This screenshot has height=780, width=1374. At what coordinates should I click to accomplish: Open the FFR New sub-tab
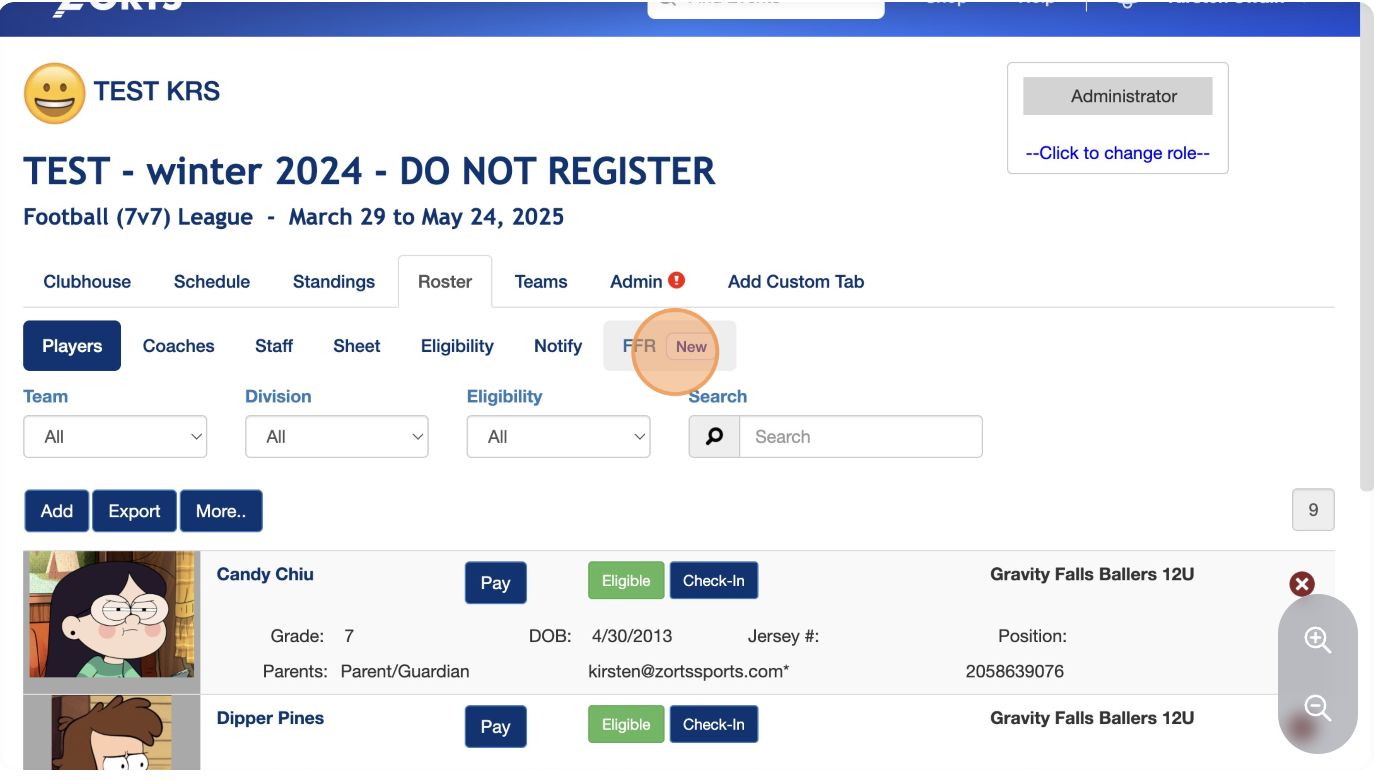point(670,346)
